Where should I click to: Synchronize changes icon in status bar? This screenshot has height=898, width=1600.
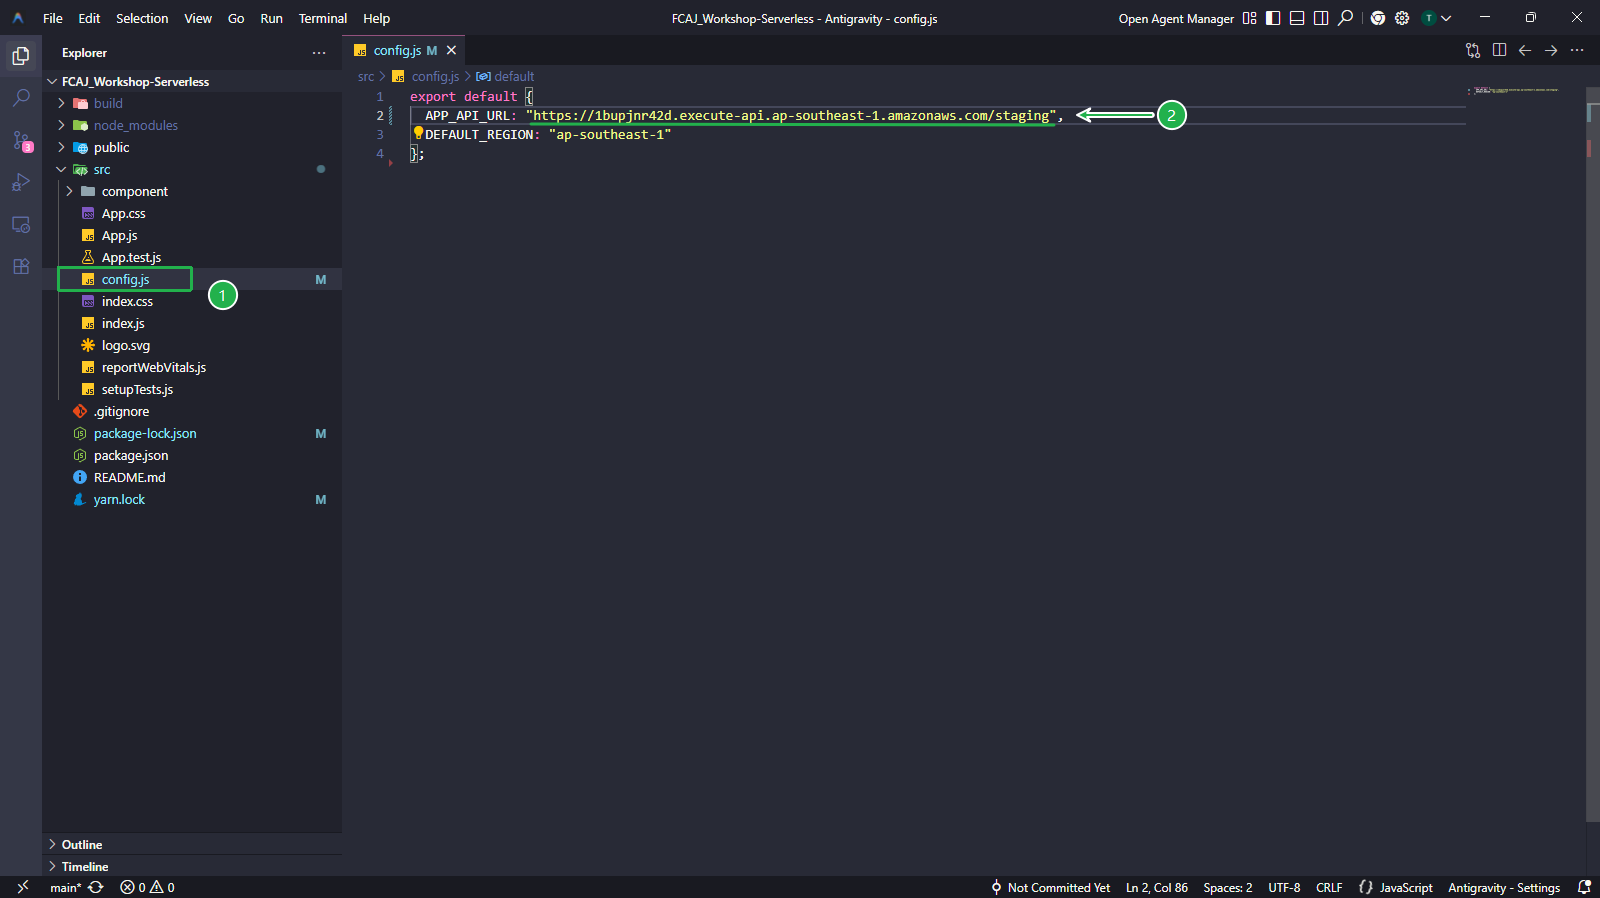pyautogui.click(x=96, y=888)
